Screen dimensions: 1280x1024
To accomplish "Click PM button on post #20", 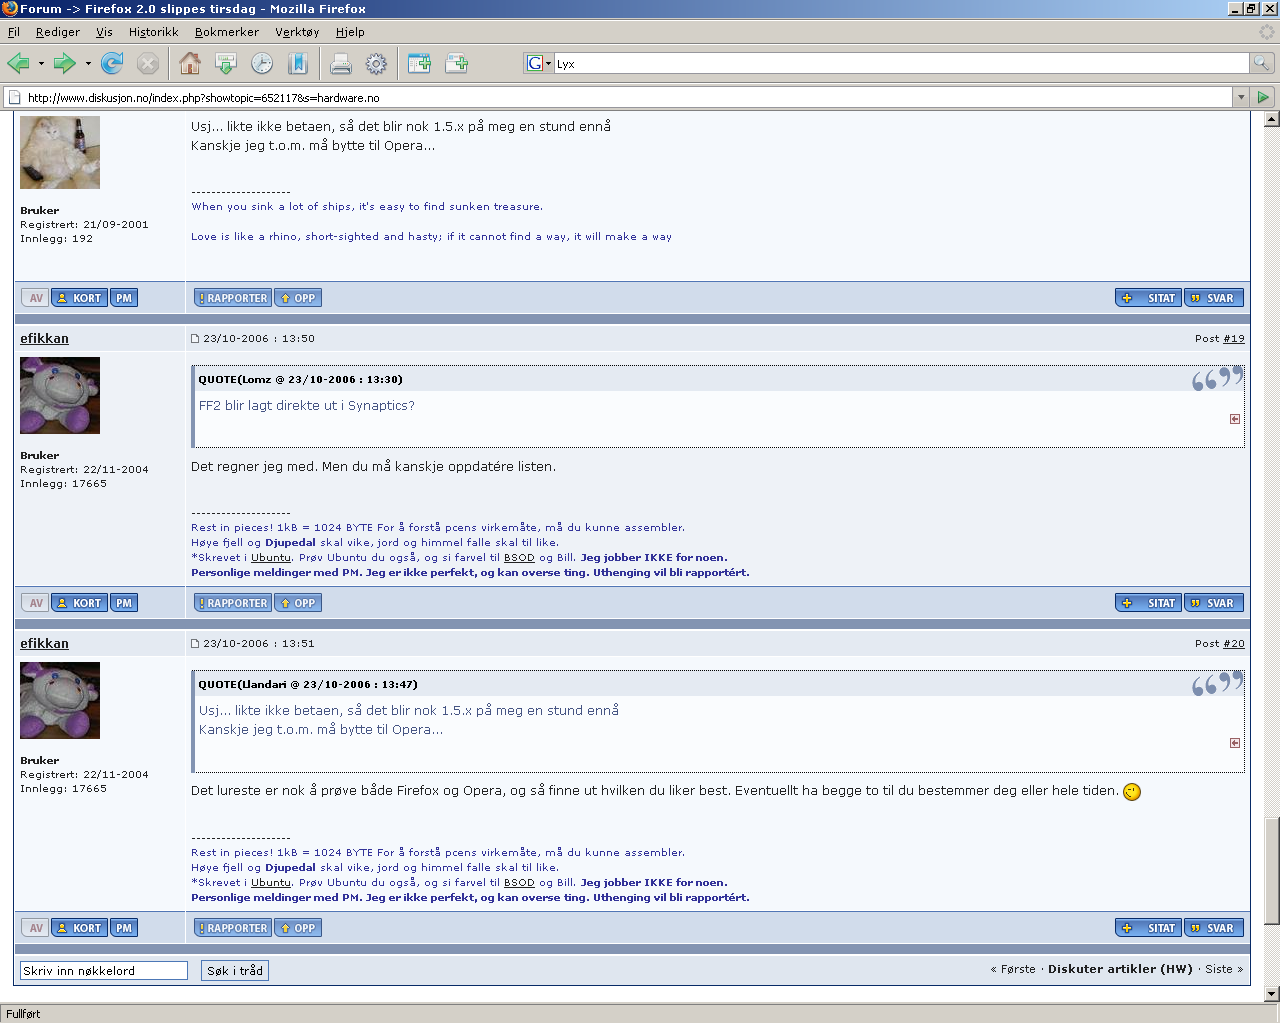I will (124, 928).
